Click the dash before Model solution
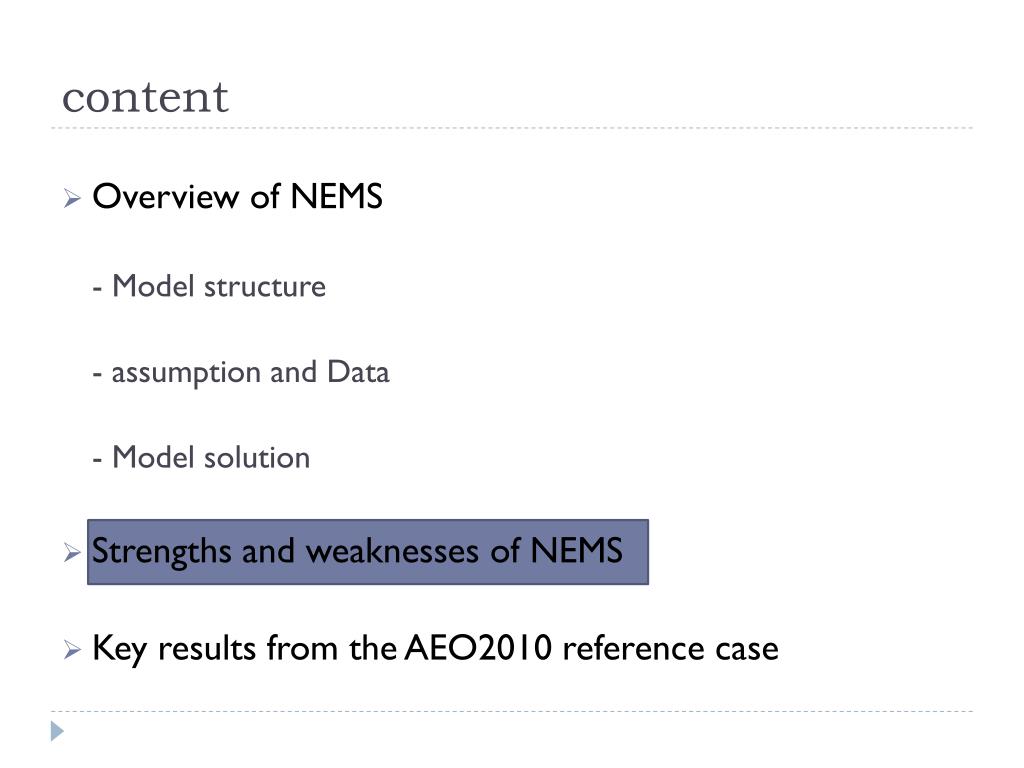This screenshot has height=768, width=1024. 97,460
